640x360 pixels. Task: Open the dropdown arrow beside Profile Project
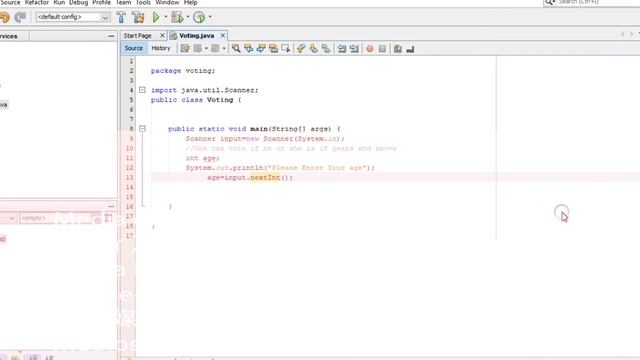(210, 17)
